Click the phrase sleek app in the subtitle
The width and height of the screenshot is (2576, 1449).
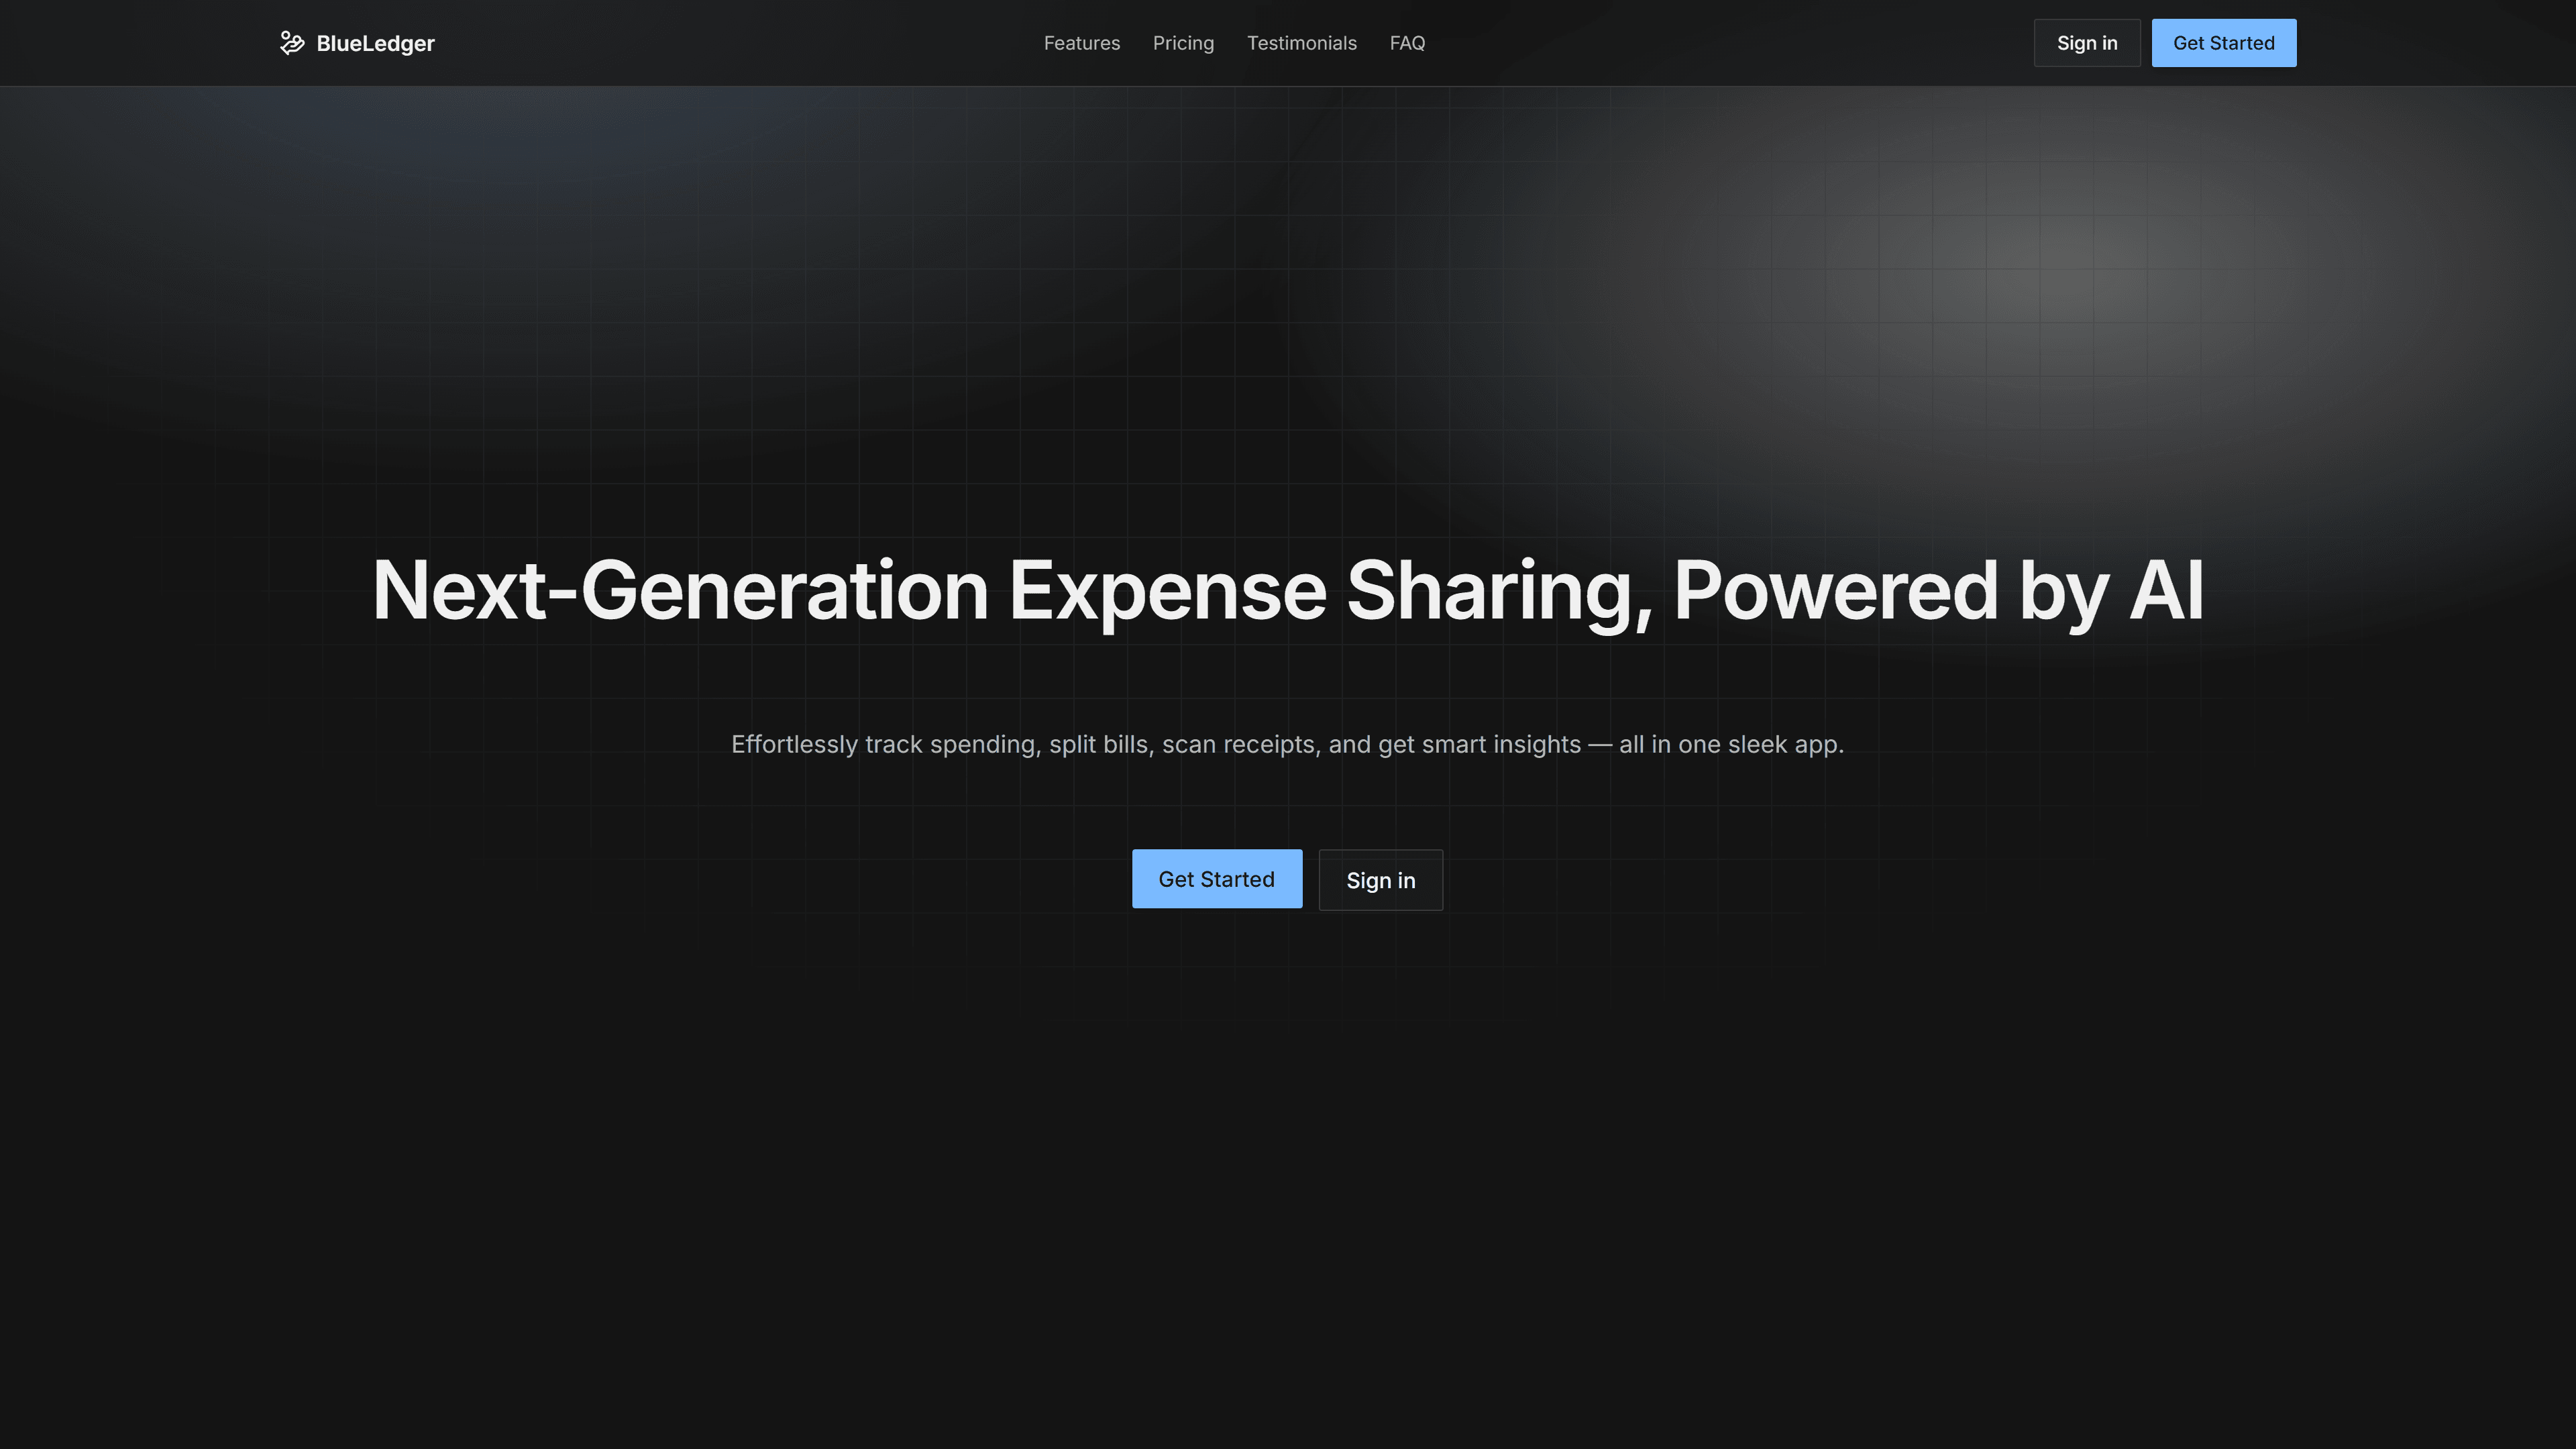tap(1784, 744)
